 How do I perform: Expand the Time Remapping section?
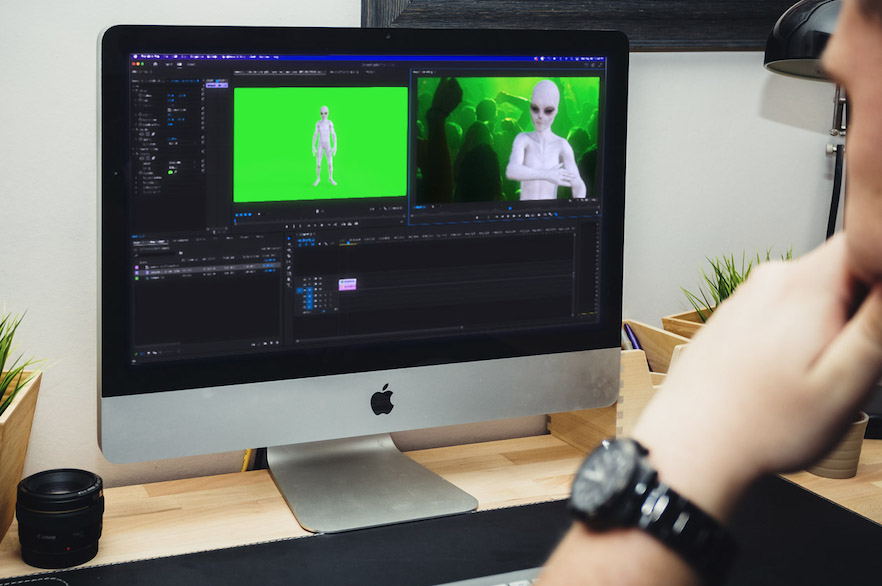point(133,149)
